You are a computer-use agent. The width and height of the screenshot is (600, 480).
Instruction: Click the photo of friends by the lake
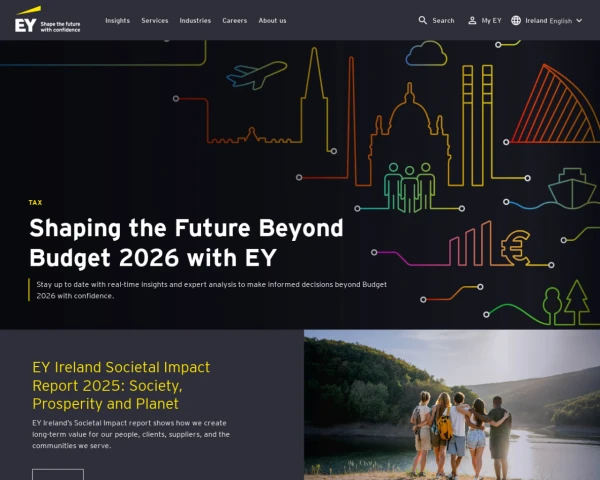(452, 405)
